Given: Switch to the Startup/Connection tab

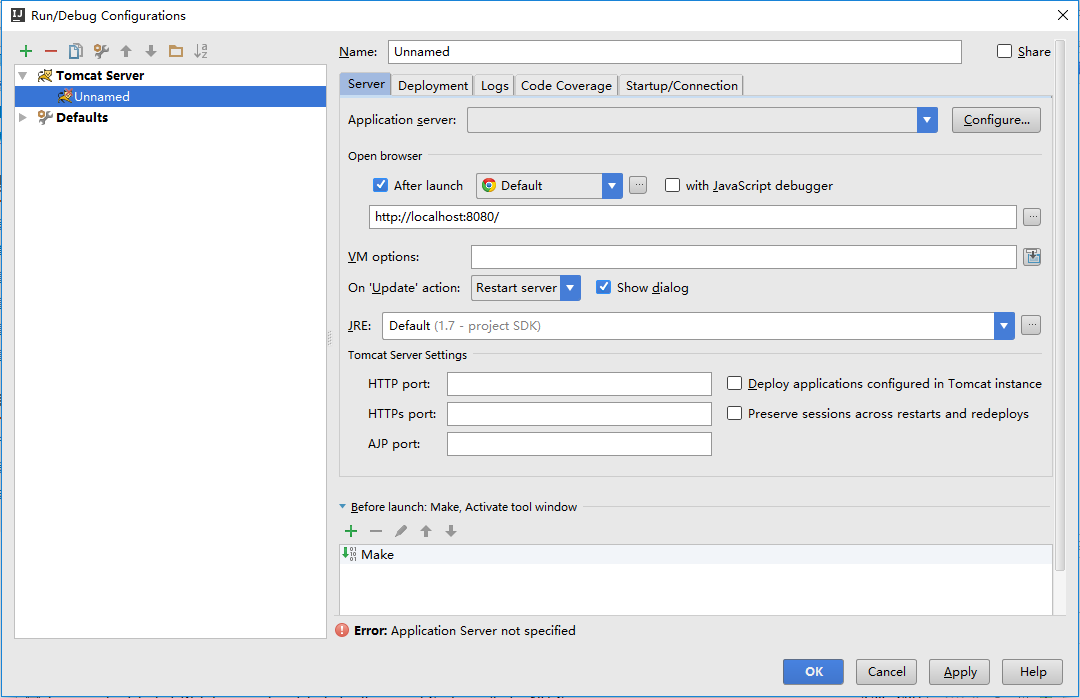Looking at the screenshot, I should click(681, 85).
